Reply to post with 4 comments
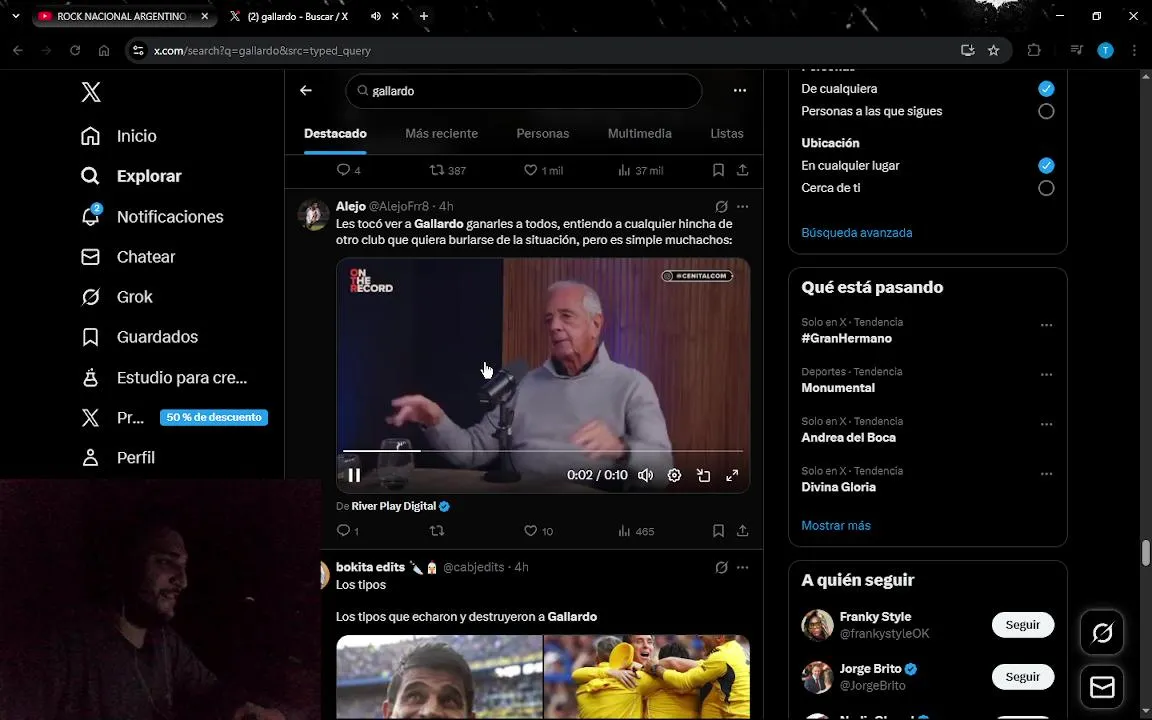Viewport: 1152px width, 720px height. point(348,170)
